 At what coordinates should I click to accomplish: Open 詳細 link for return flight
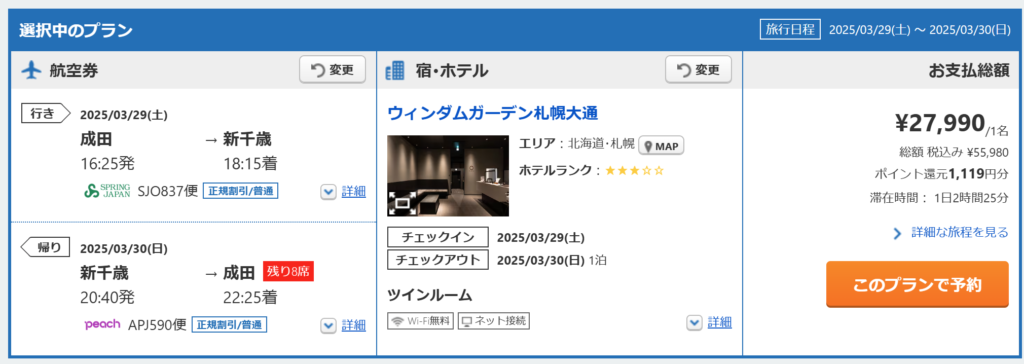(x=354, y=325)
